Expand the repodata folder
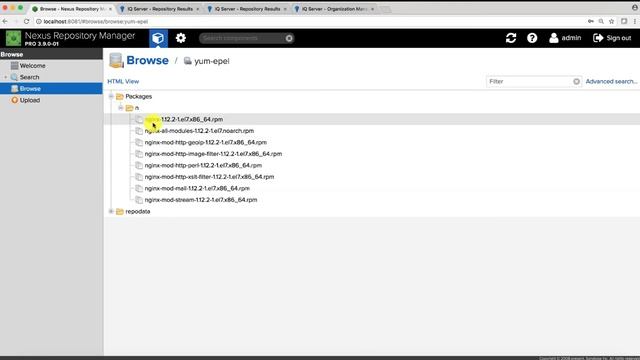 point(111,211)
